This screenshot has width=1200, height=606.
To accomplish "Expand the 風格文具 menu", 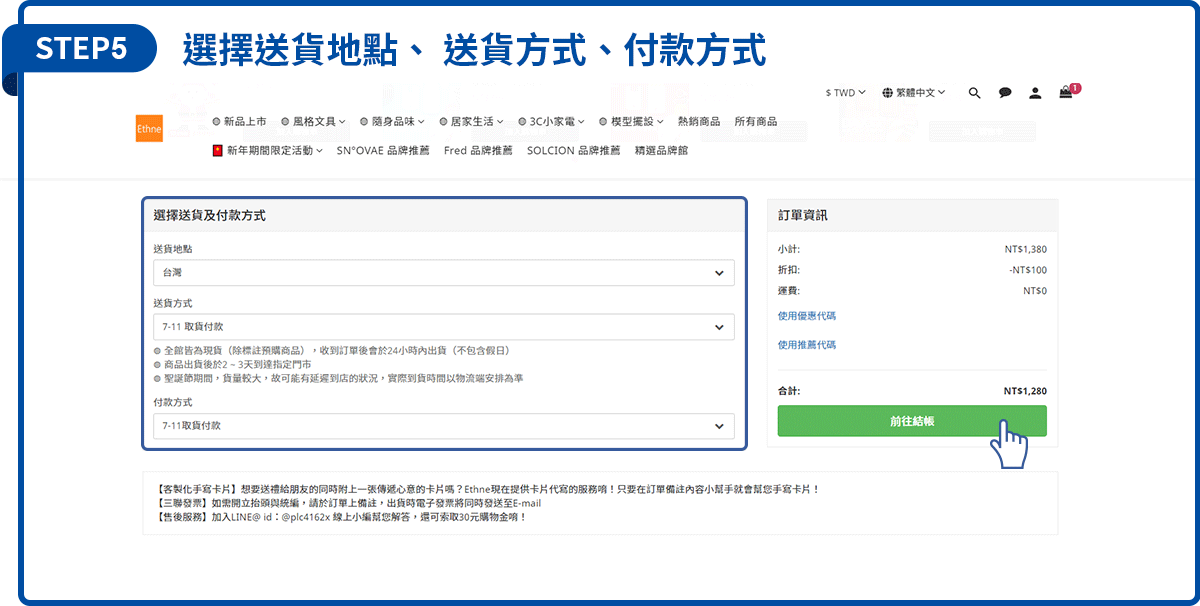I will [x=313, y=122].
